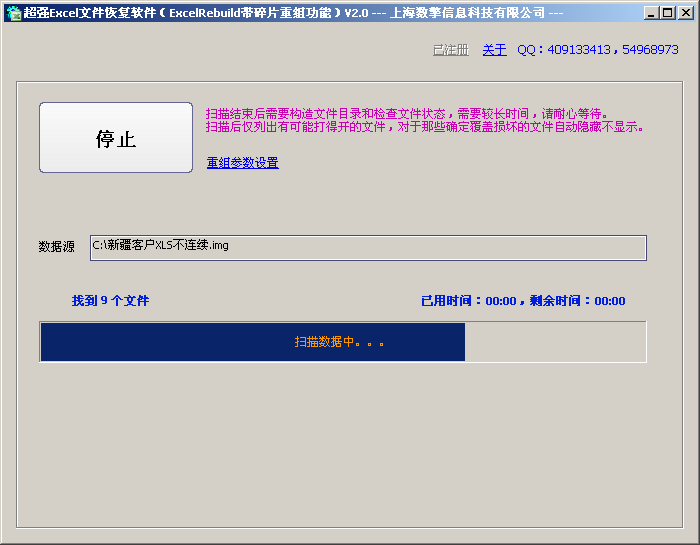Click the 停止 stop button
Screen dimensions: 700x545
[116, 137]
